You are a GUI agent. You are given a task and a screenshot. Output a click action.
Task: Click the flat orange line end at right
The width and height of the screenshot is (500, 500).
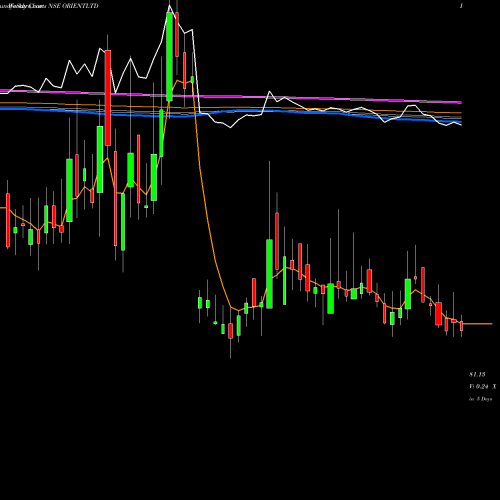pyautogui.click(x=478, y=324)
